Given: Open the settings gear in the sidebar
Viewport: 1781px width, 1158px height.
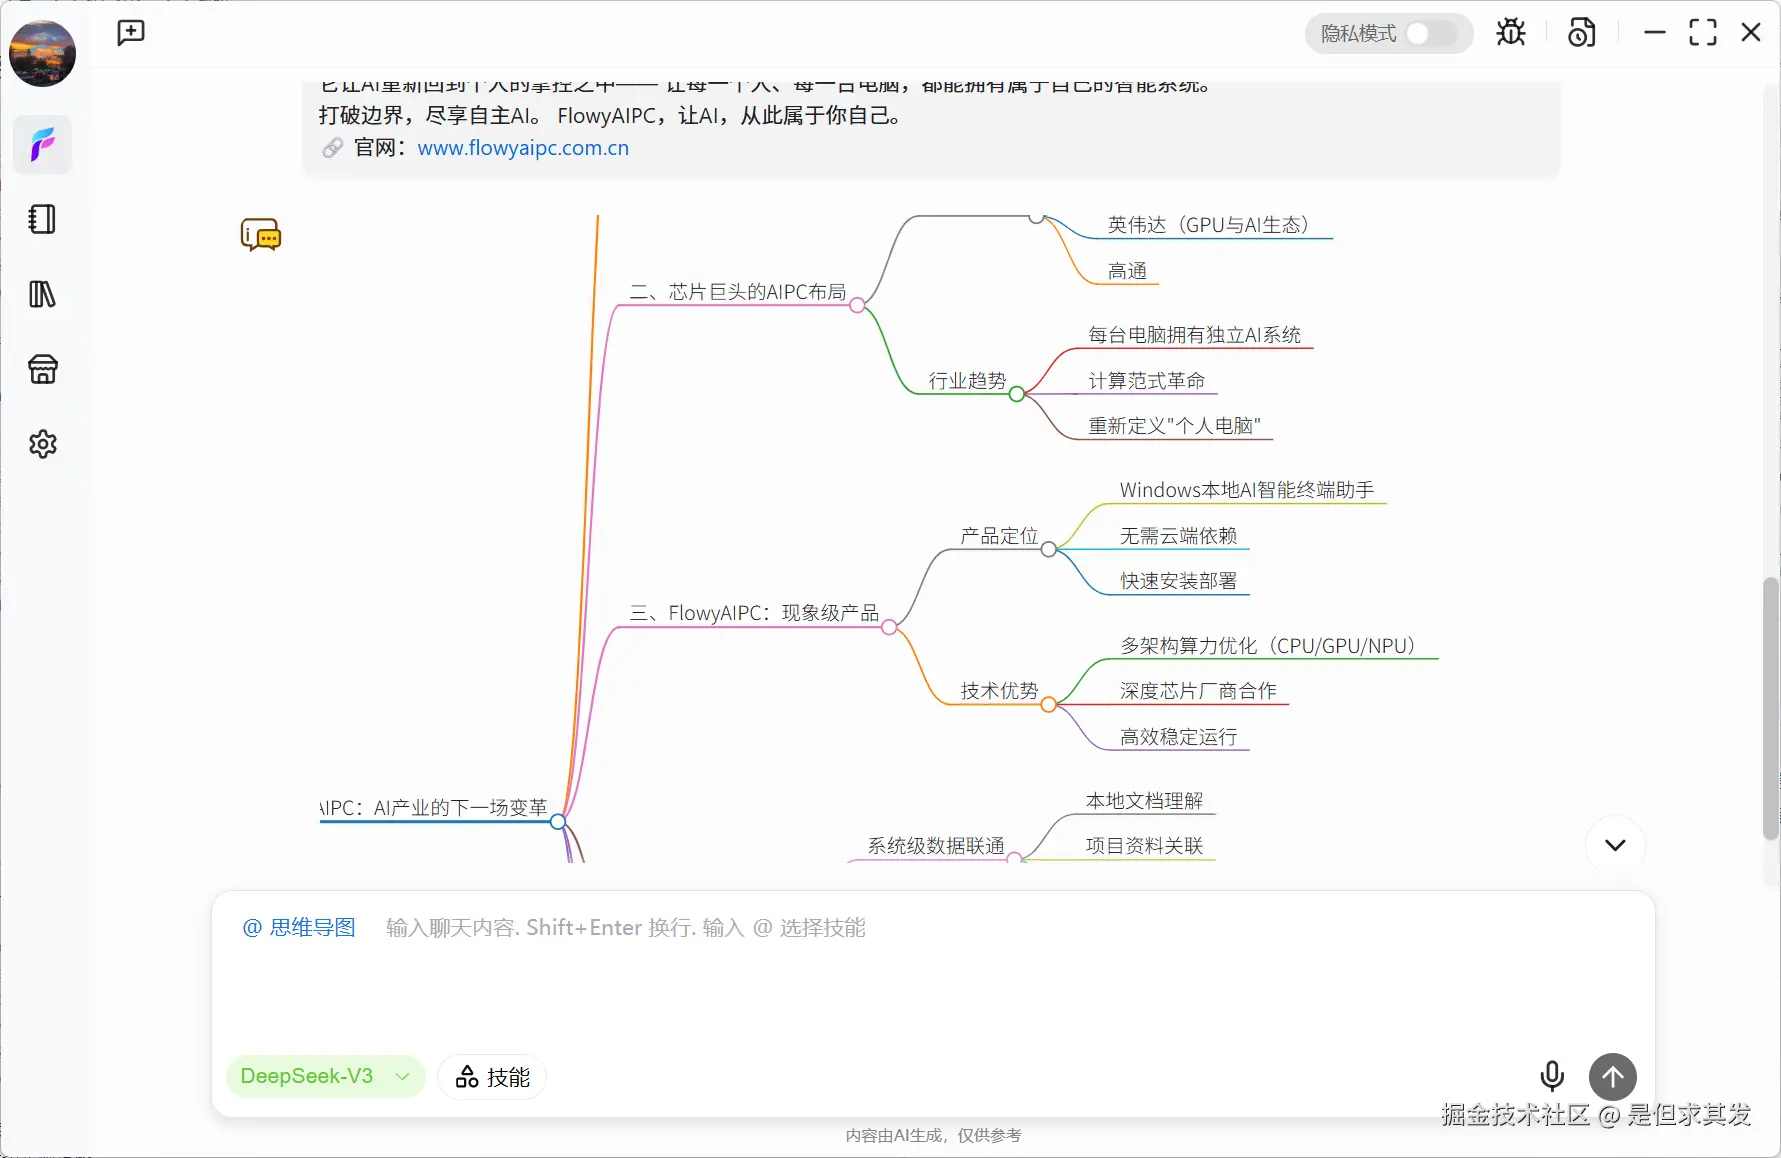Looking at the screenshot, I should pyautogui.click(x=42, y=444).
